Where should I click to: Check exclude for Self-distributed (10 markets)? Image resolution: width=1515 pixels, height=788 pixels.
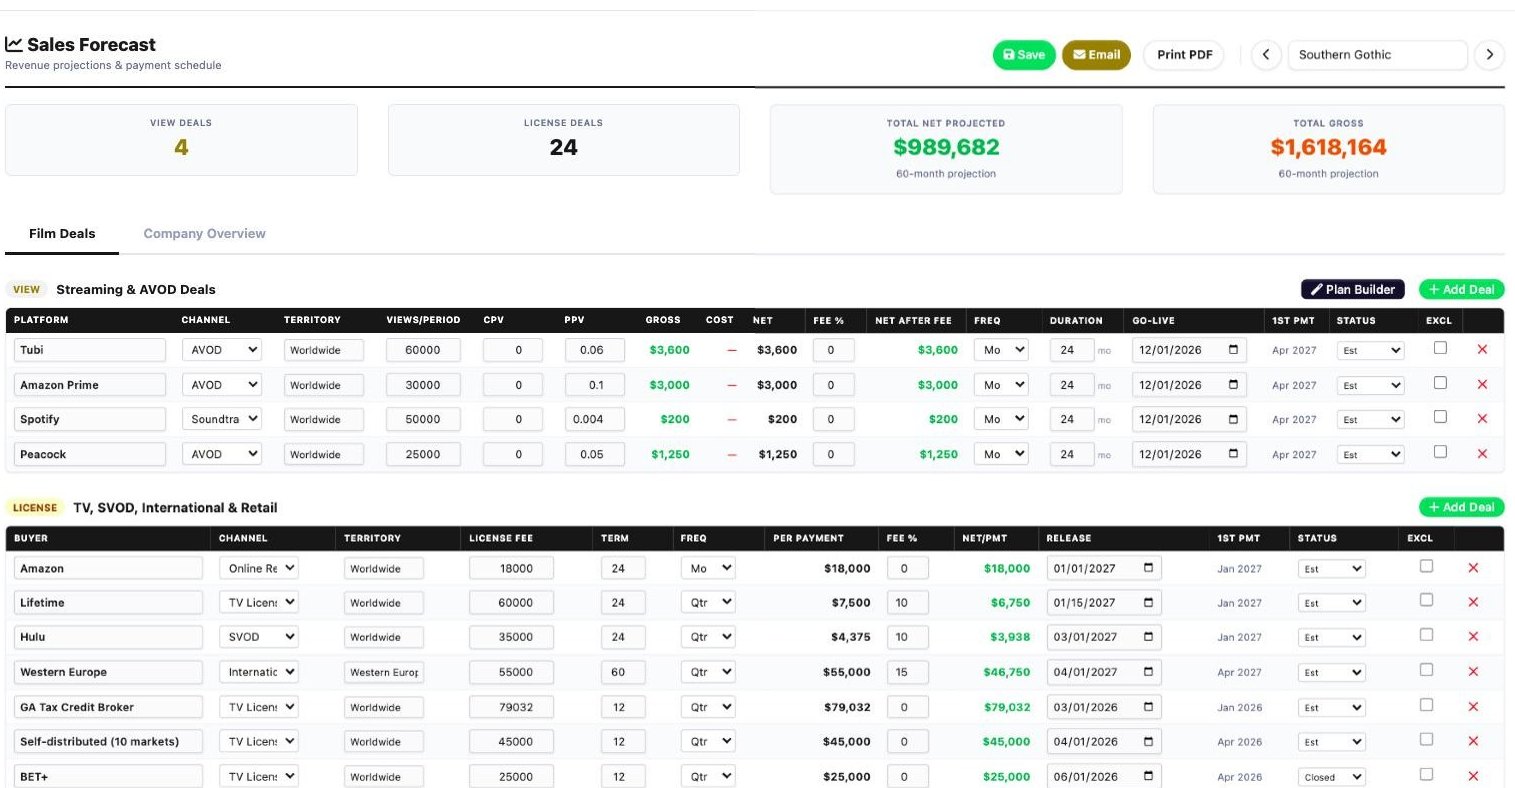(x=1426, y=740)
